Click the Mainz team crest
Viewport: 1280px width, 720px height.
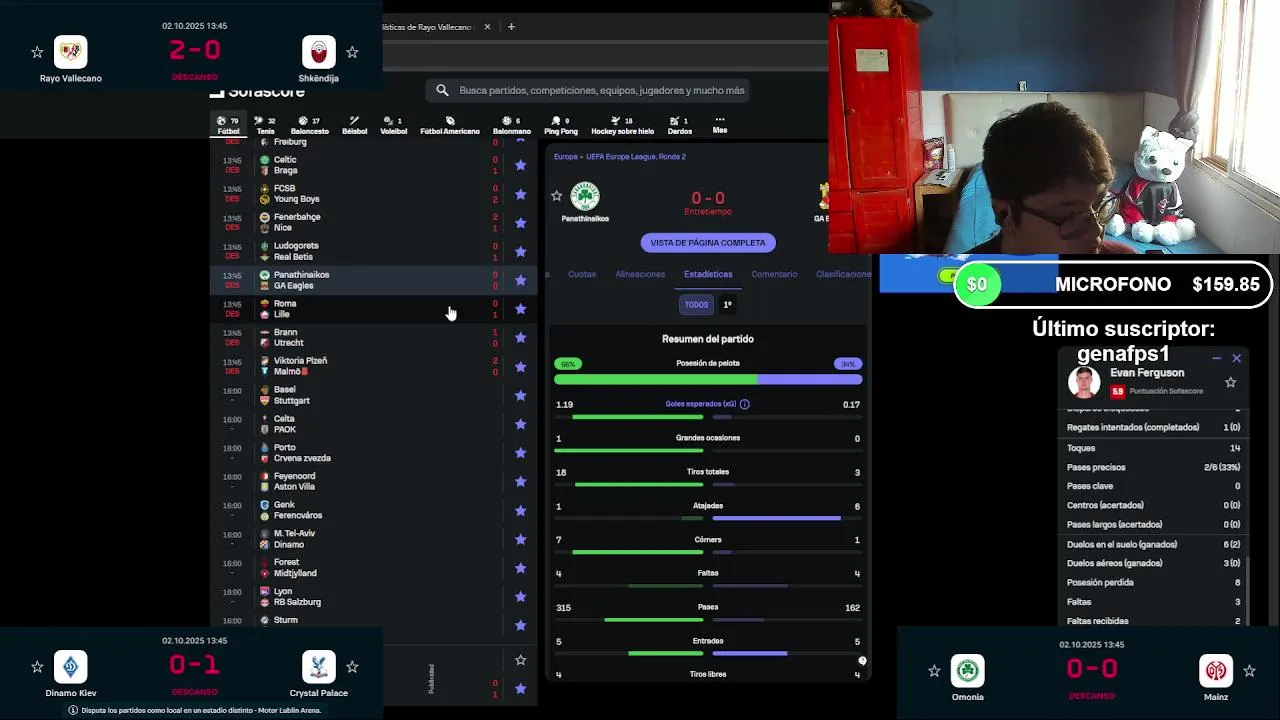pos(1216,670)
